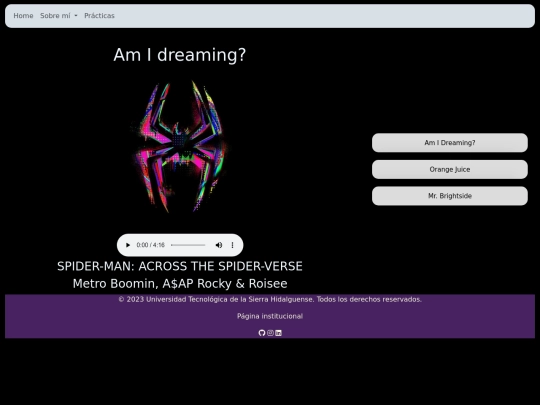540x405 pixels.
Task: Click the Spider-Verse album cover image
Action: point(180,147)
